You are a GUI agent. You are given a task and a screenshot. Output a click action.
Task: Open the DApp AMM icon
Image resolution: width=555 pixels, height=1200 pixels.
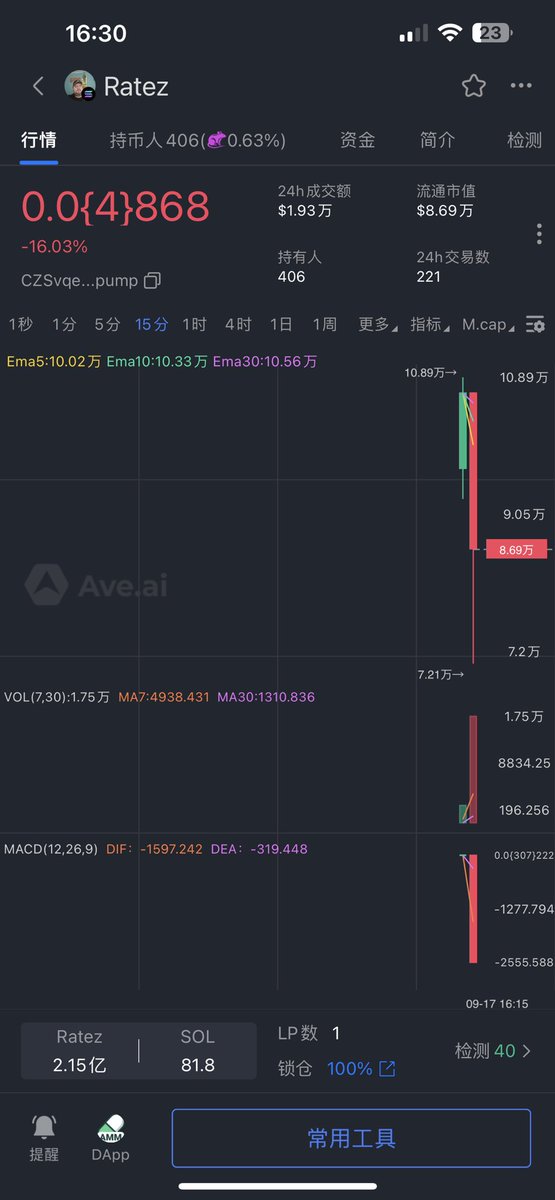(x=111, y=1127)
